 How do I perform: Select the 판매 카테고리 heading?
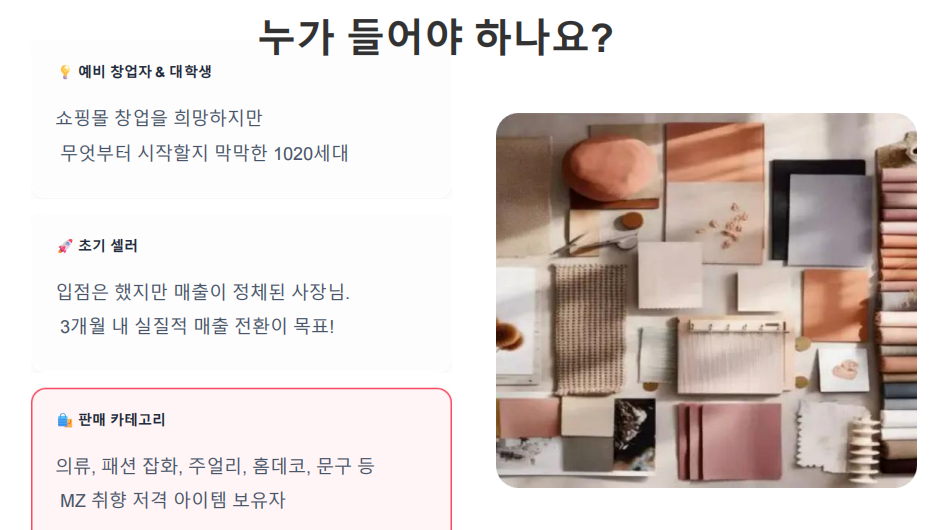[121, 420]
